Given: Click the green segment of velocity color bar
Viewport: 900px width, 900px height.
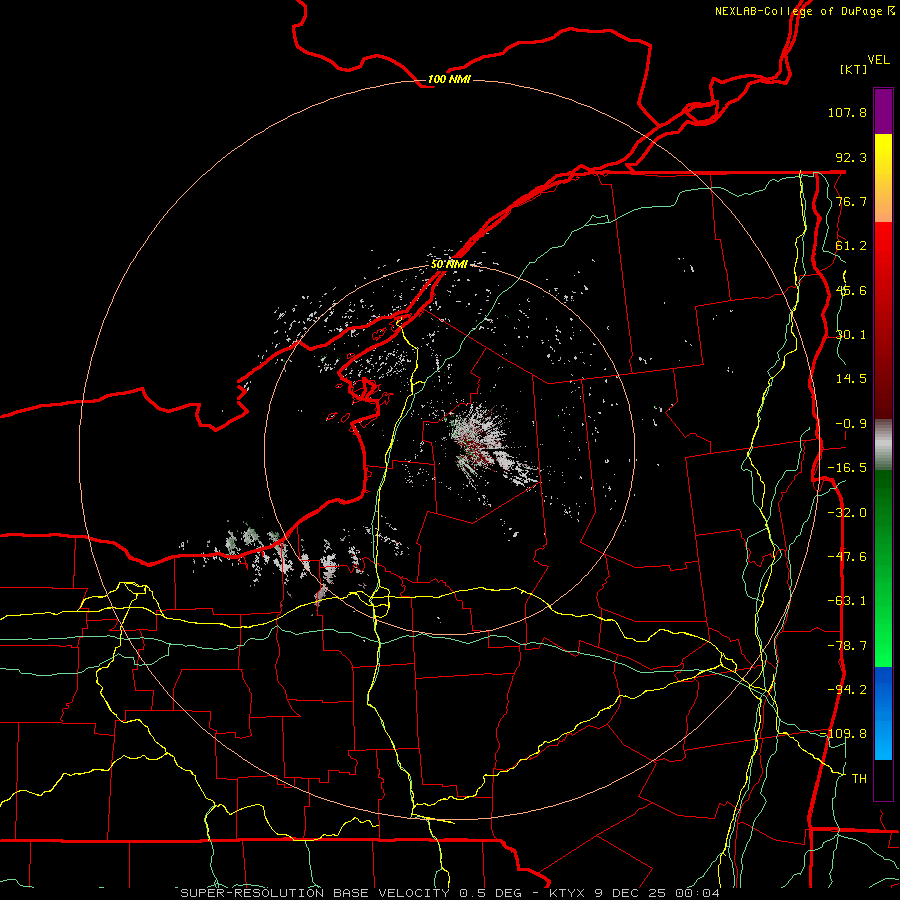Looking at the screenshot, I should coord(883,568).
